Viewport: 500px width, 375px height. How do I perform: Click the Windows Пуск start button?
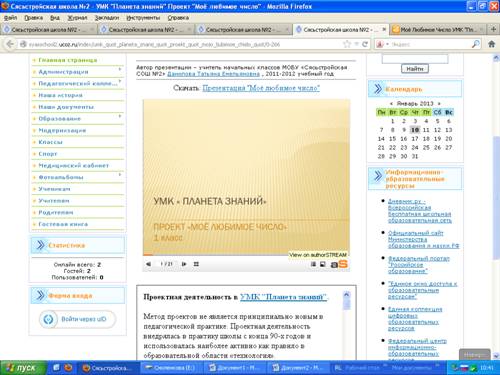pos(22,368)
